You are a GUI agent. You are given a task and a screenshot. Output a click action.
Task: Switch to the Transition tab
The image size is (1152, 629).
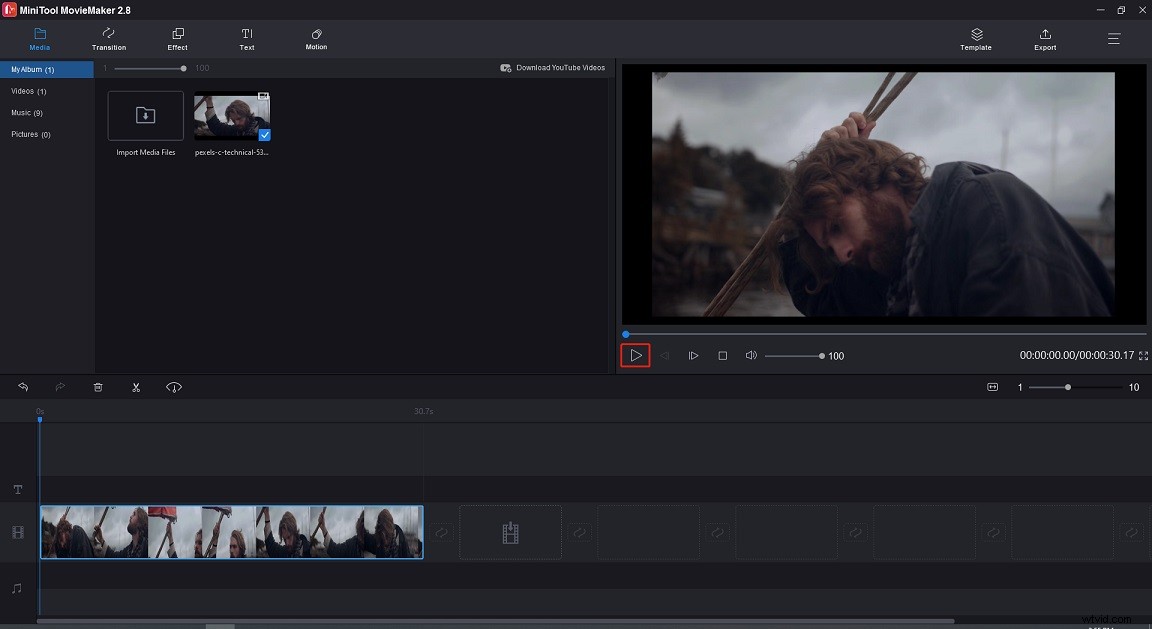(109, 39)
